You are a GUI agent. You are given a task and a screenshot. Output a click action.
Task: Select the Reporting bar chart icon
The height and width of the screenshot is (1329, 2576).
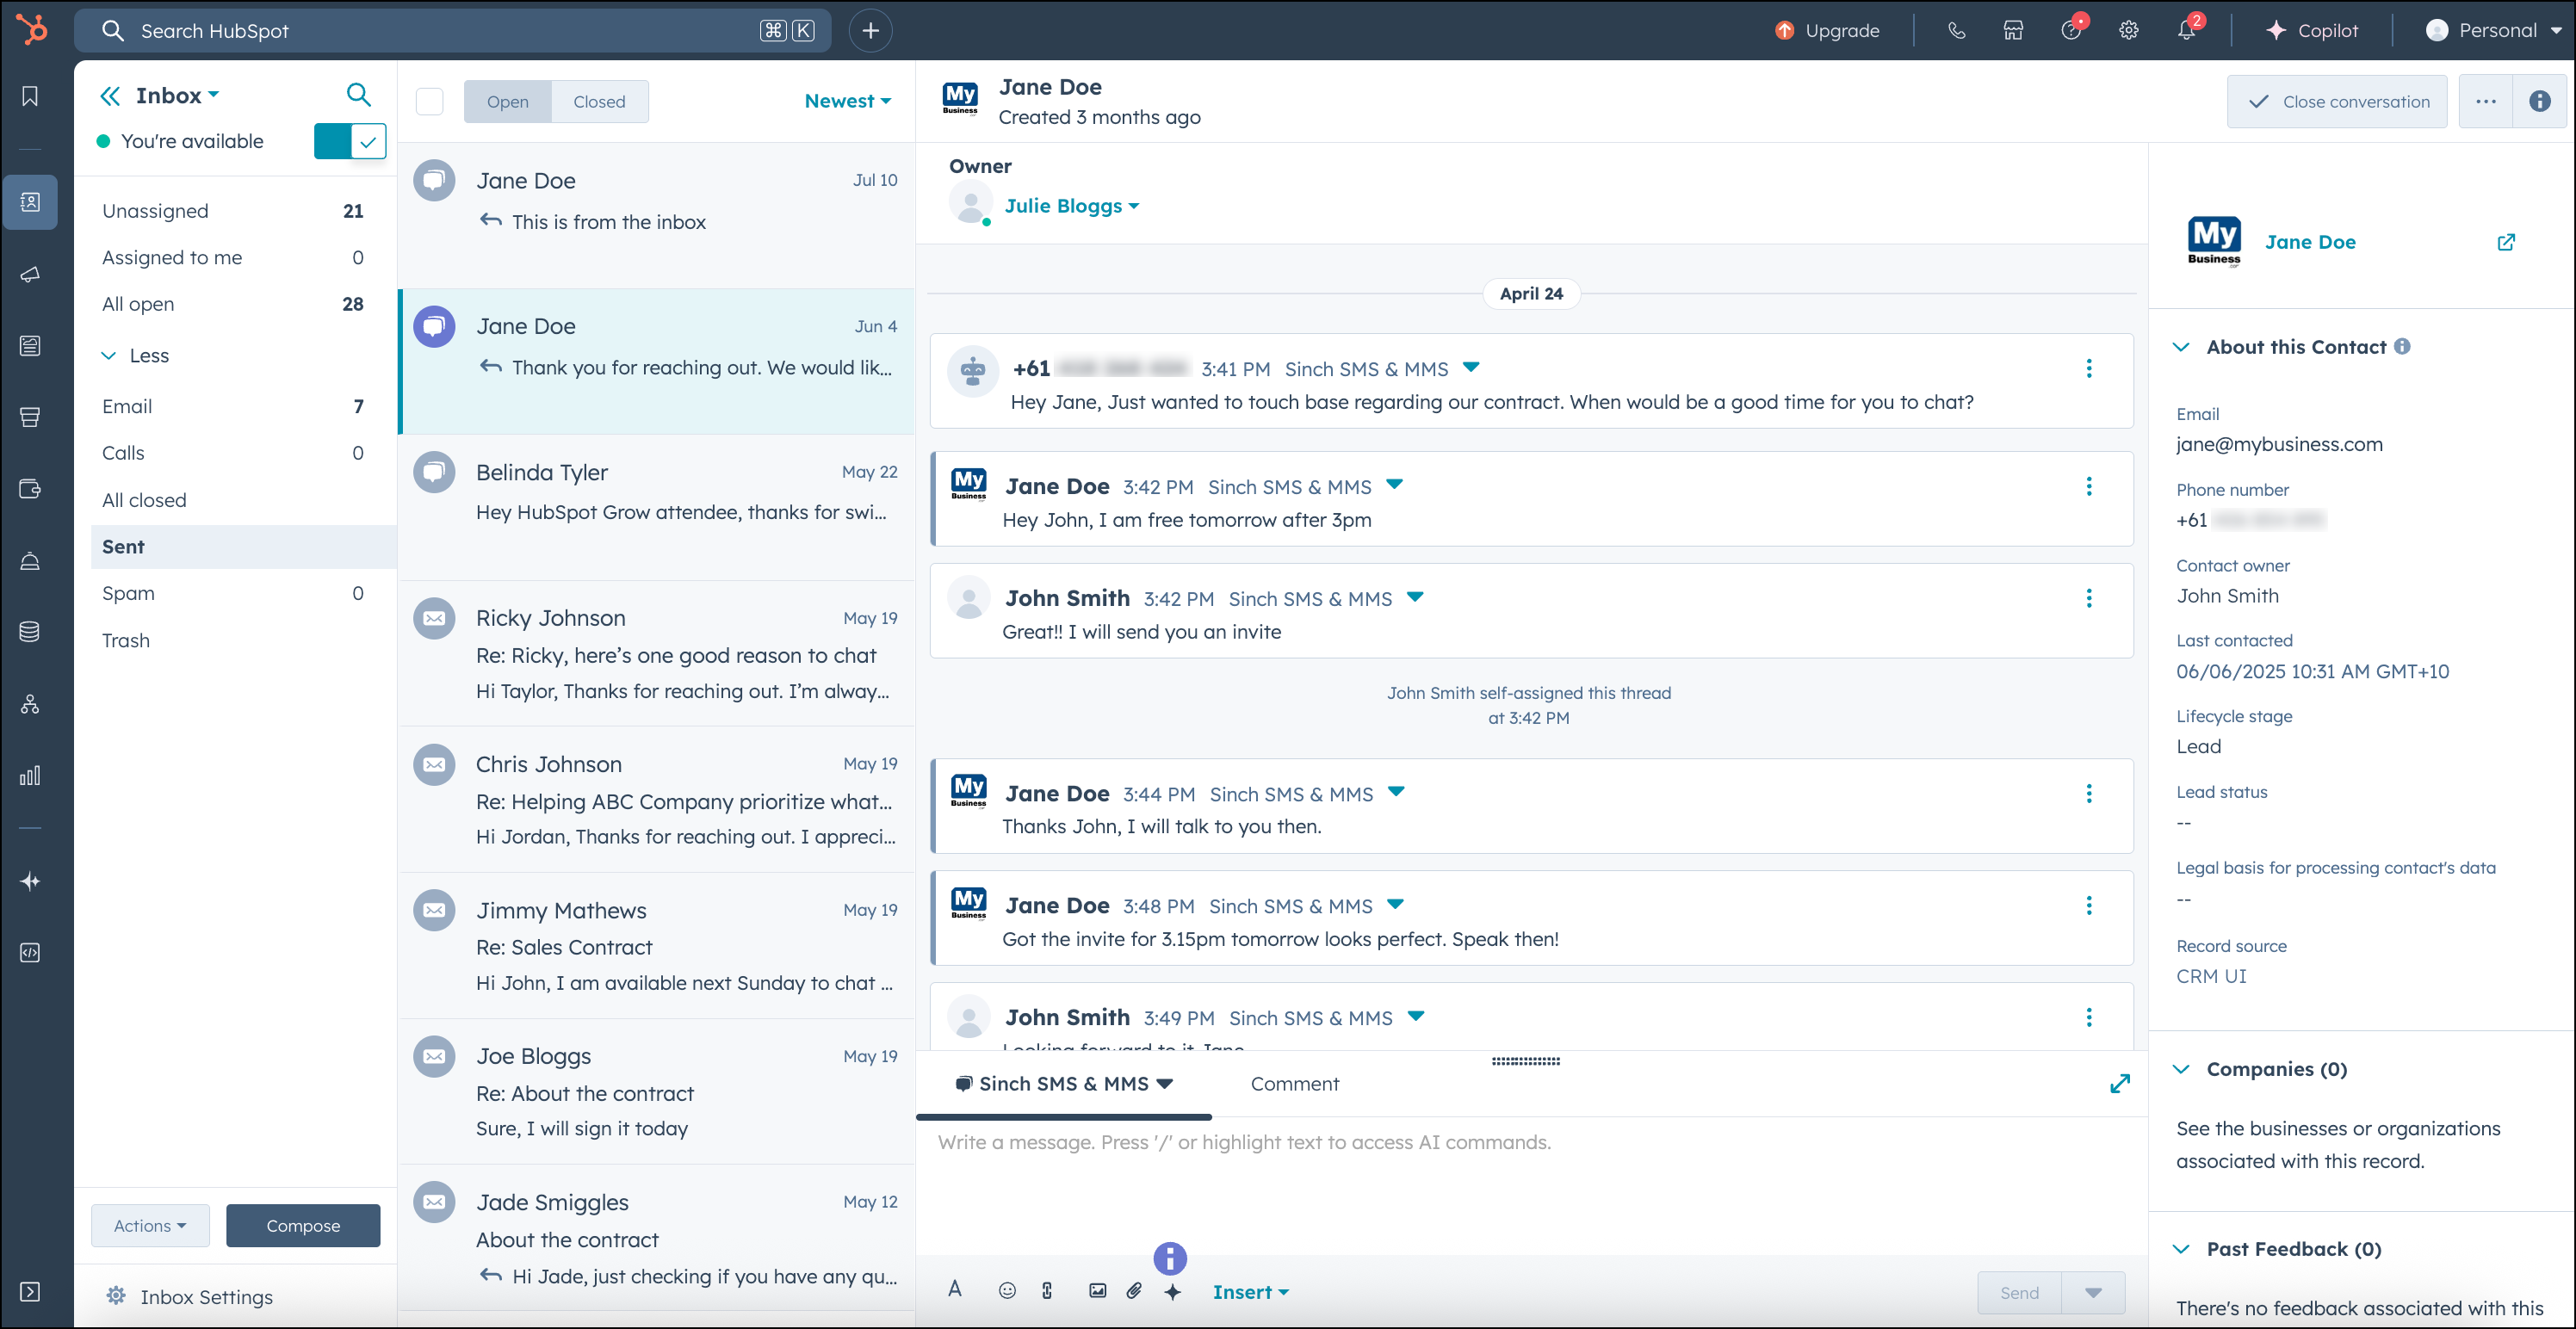click(x=30, y=775)
